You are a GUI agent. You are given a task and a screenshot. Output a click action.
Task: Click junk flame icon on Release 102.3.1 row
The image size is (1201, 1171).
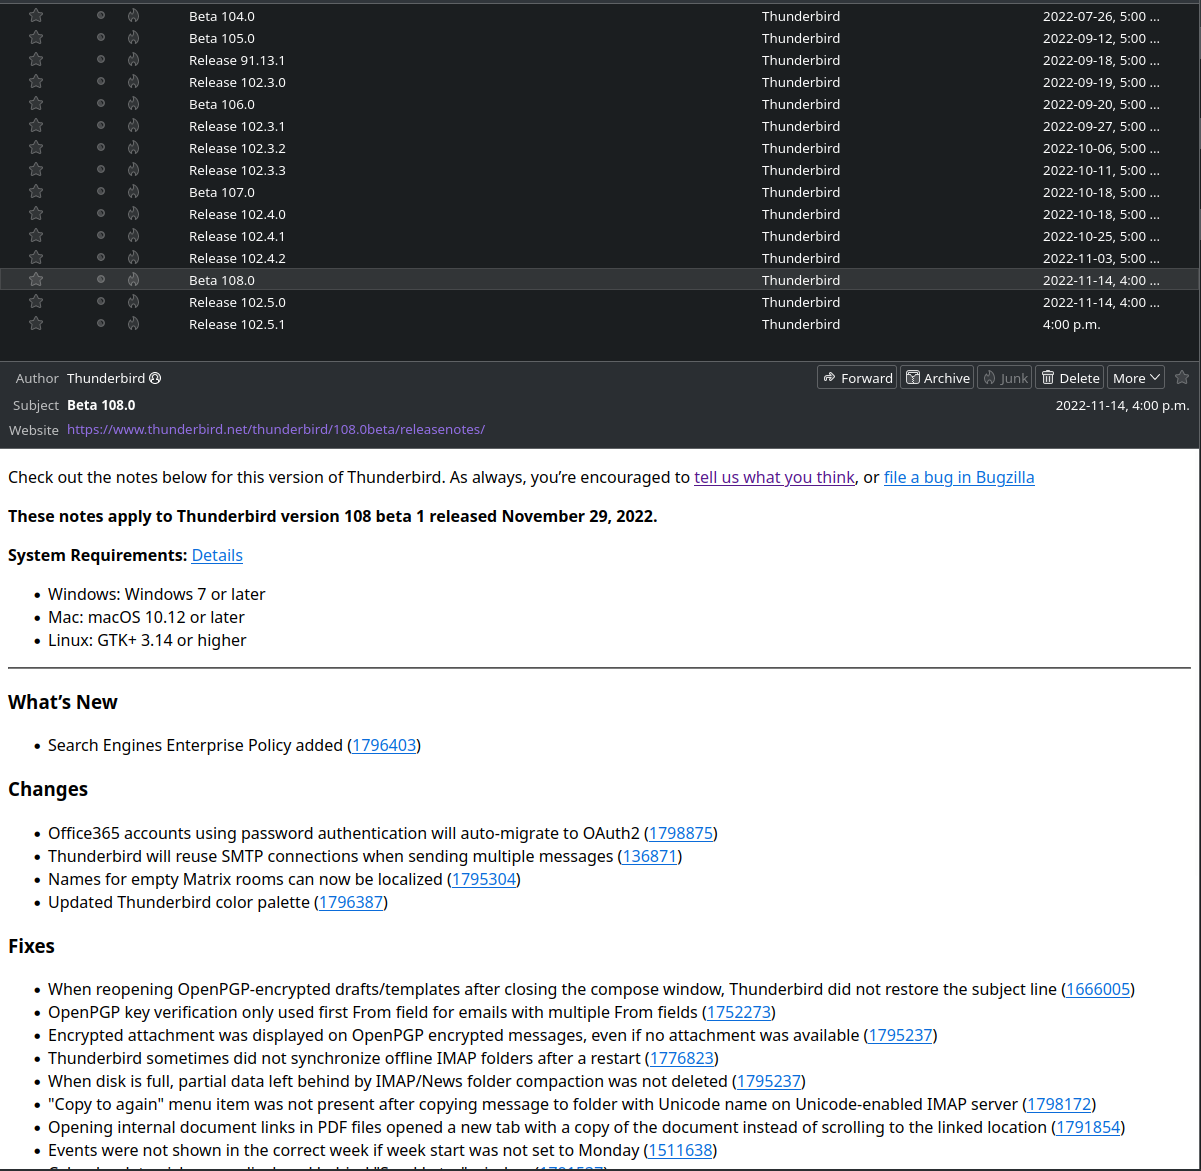[133, 126]
